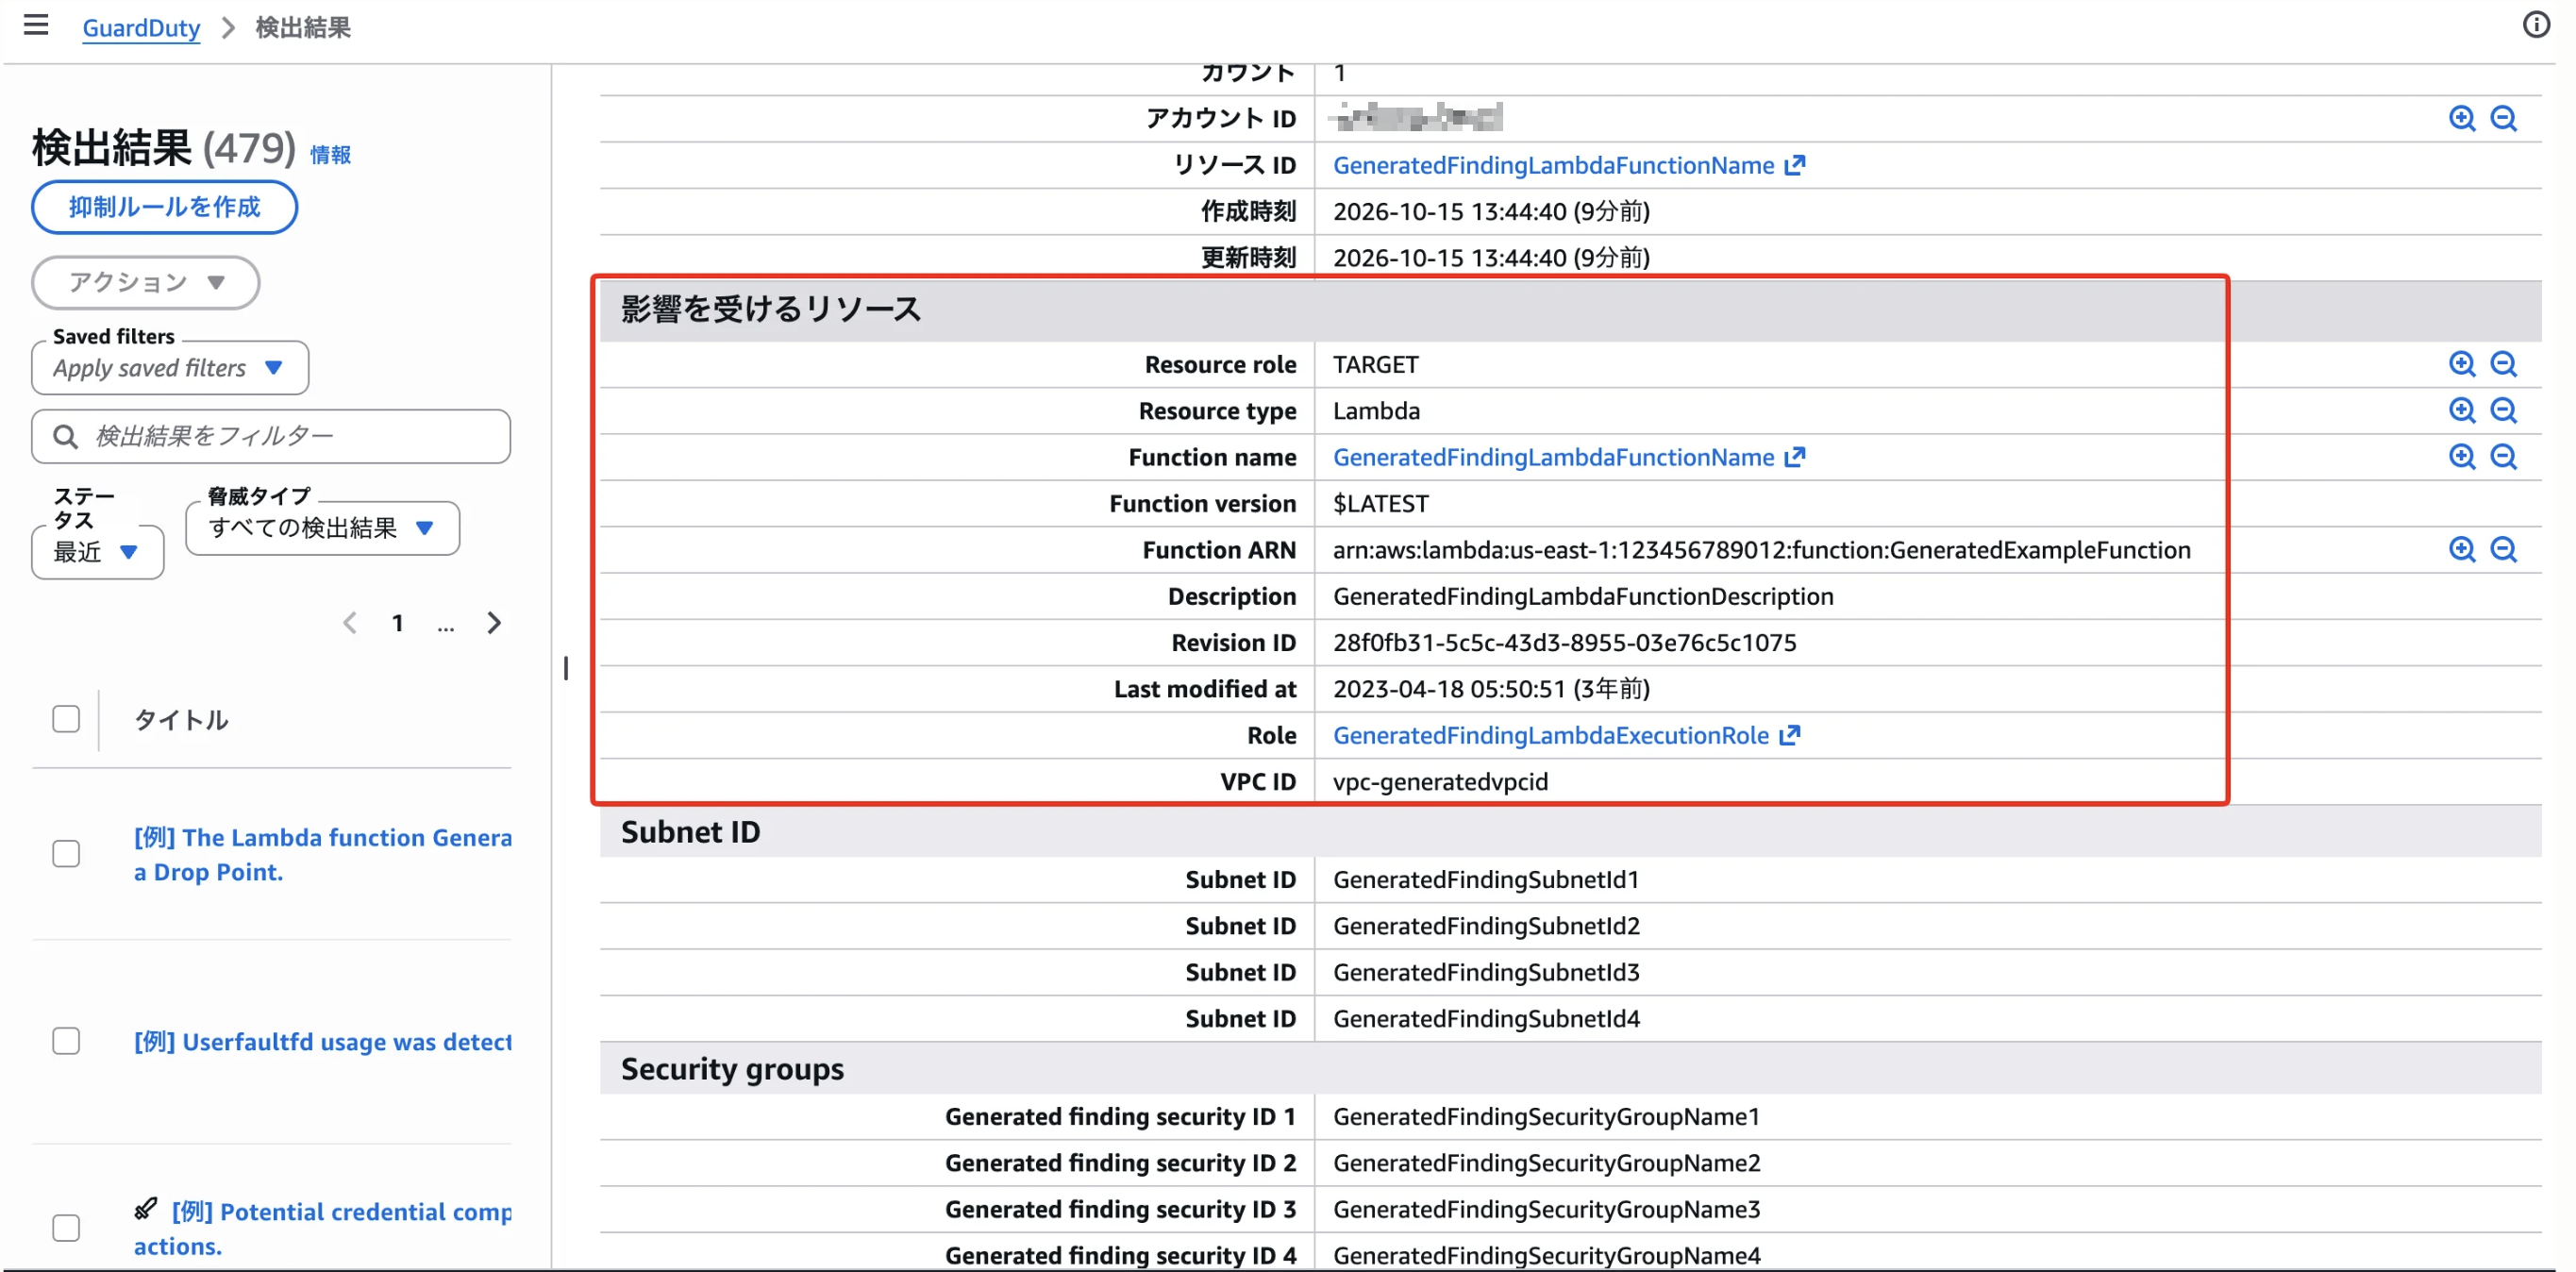Click external link icon beside リソース ID value
This screenshot has width=2576, height=1272.
(1795, 165)
